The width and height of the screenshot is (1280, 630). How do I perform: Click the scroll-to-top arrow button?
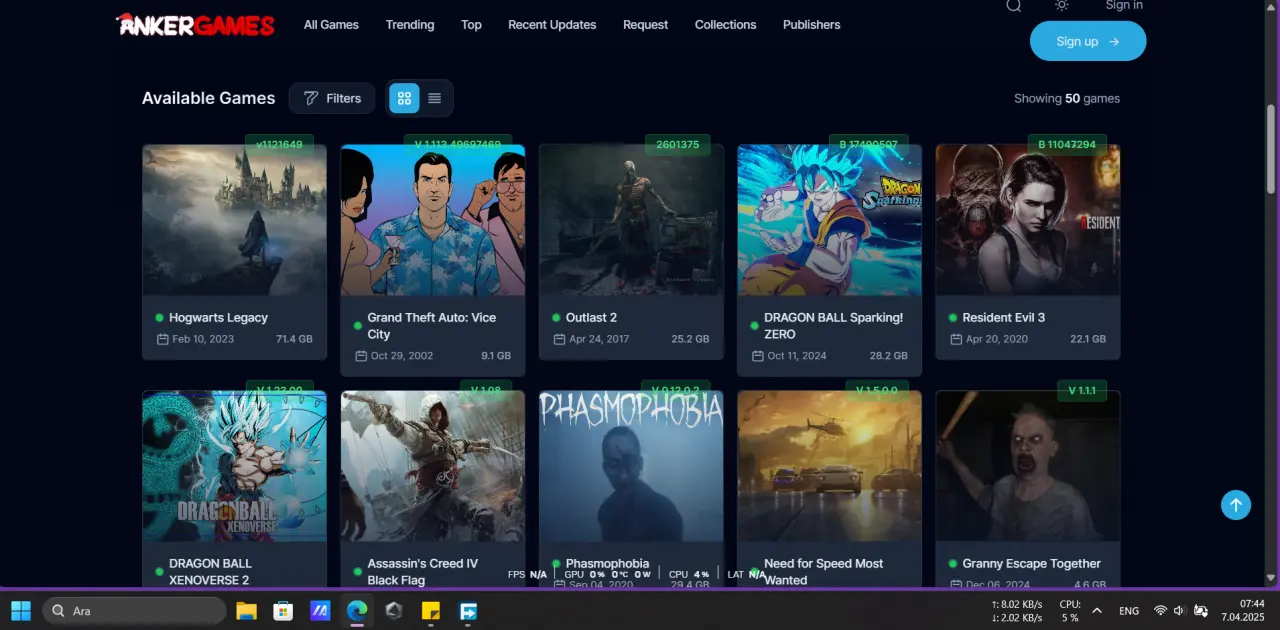1236,505
